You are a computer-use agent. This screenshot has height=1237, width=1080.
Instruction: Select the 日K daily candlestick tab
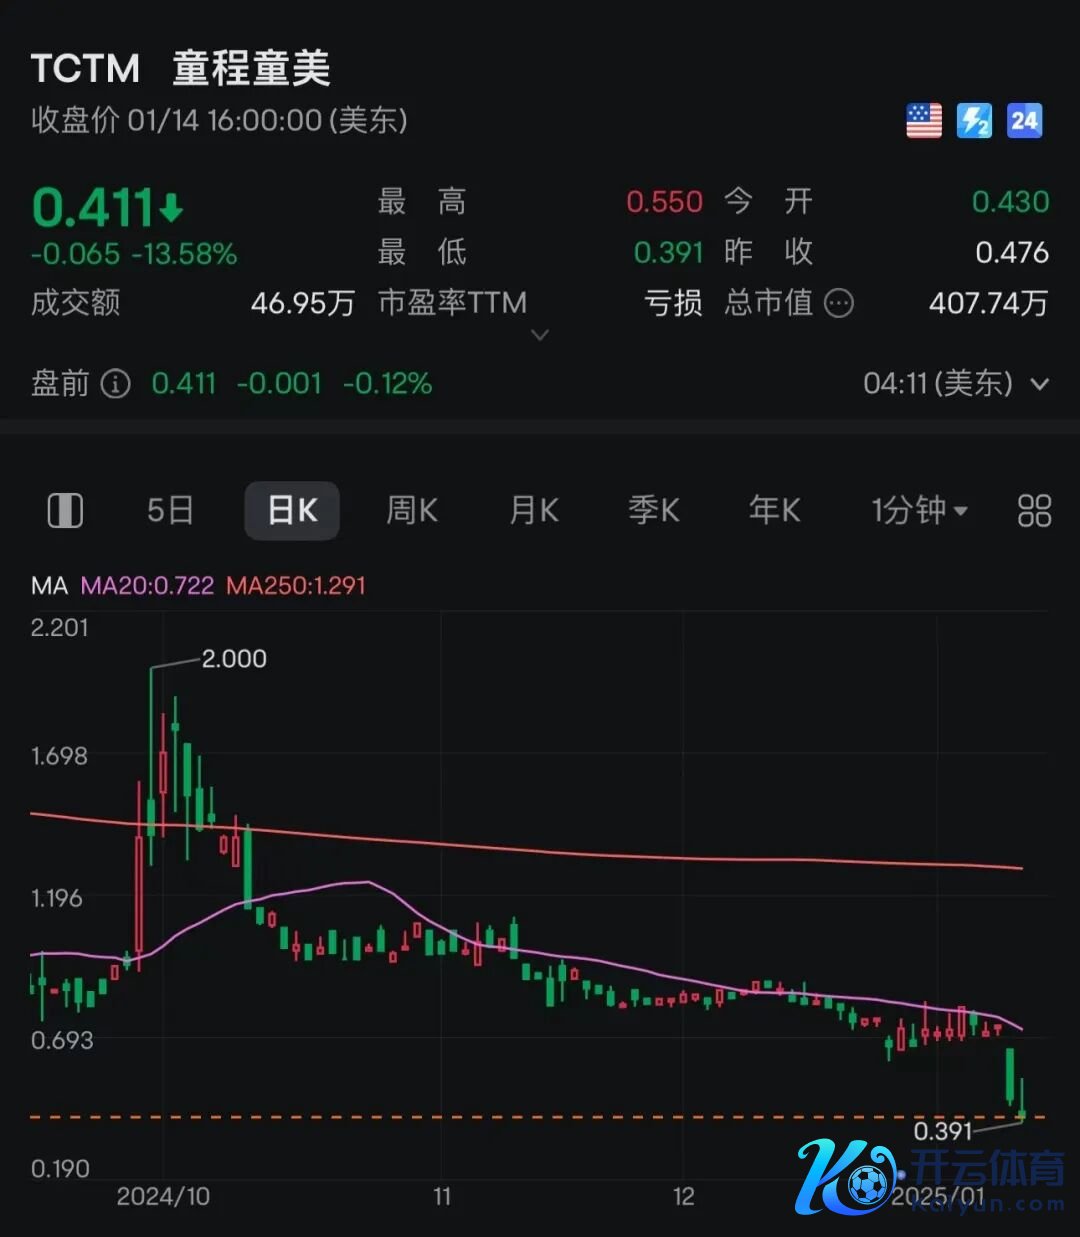click(x=292, y=510)
